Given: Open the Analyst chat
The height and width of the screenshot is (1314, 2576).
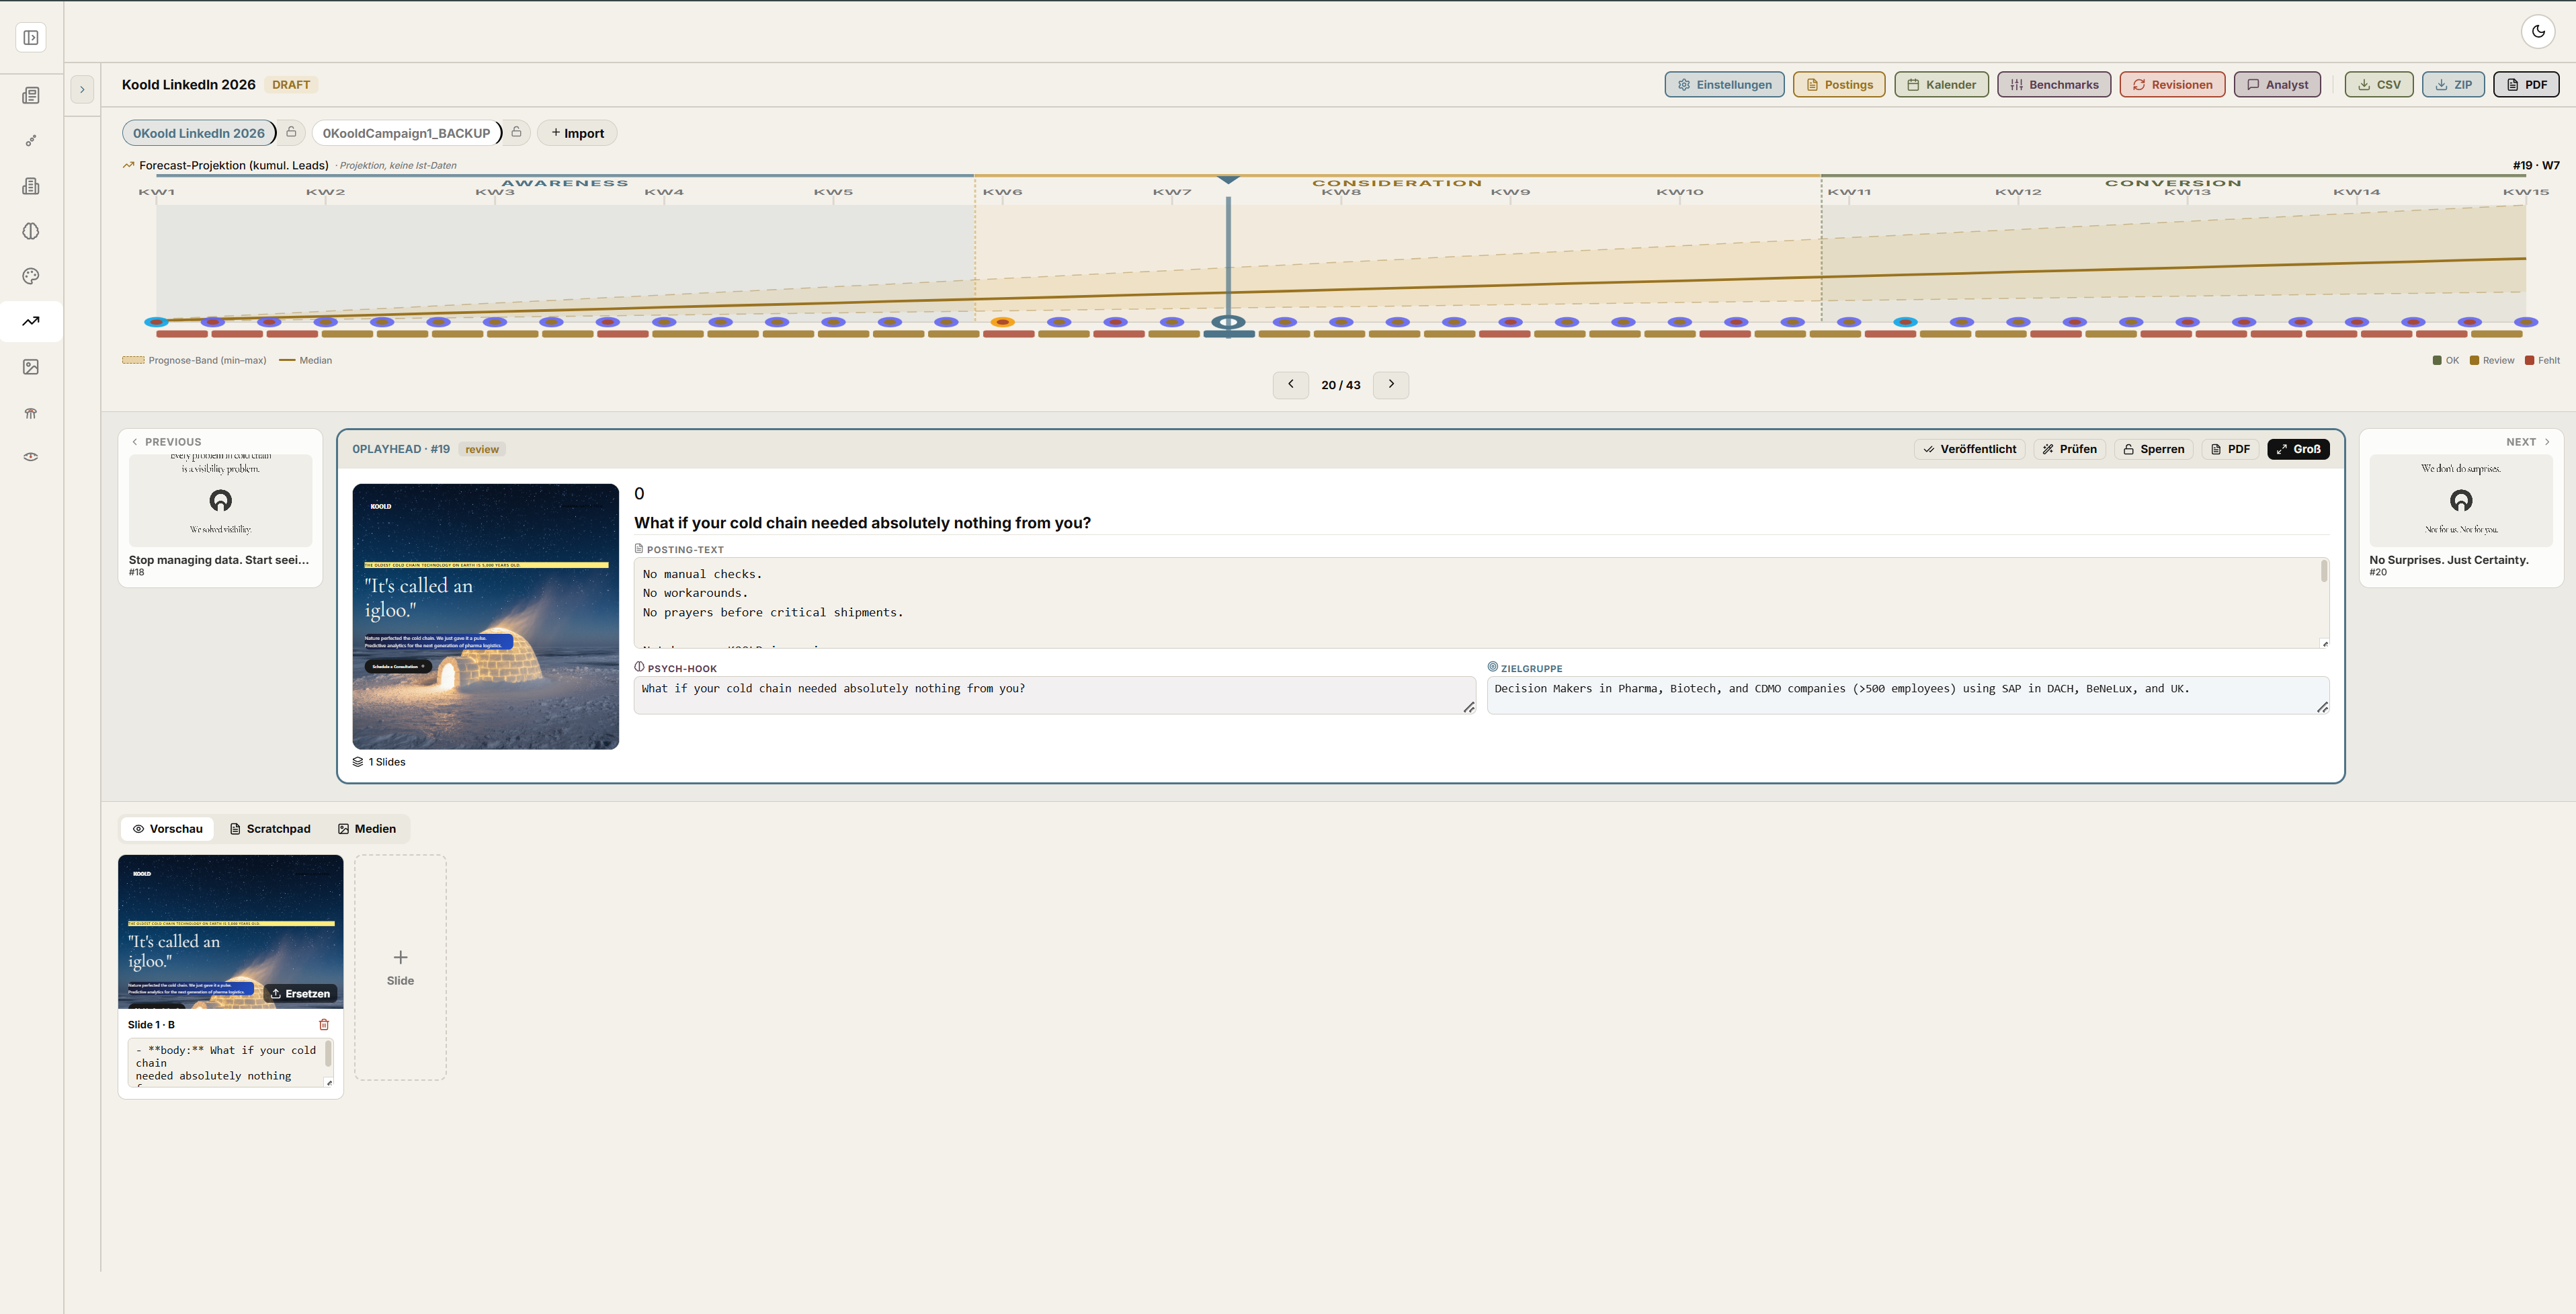Looking at the screenshot, I should coord(2277,85).
